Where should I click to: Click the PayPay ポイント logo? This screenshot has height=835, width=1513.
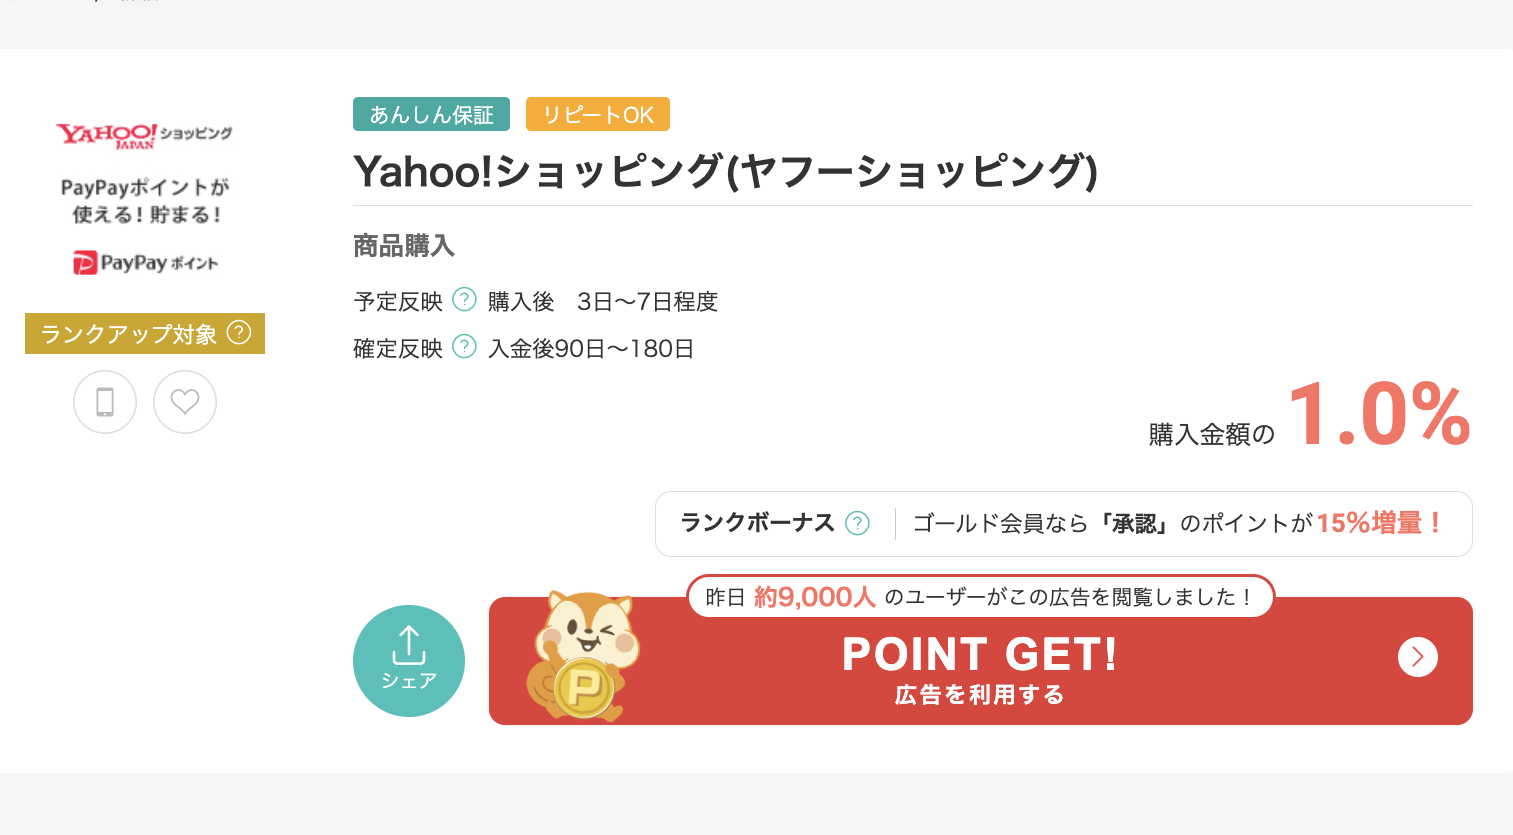(145, 263)
